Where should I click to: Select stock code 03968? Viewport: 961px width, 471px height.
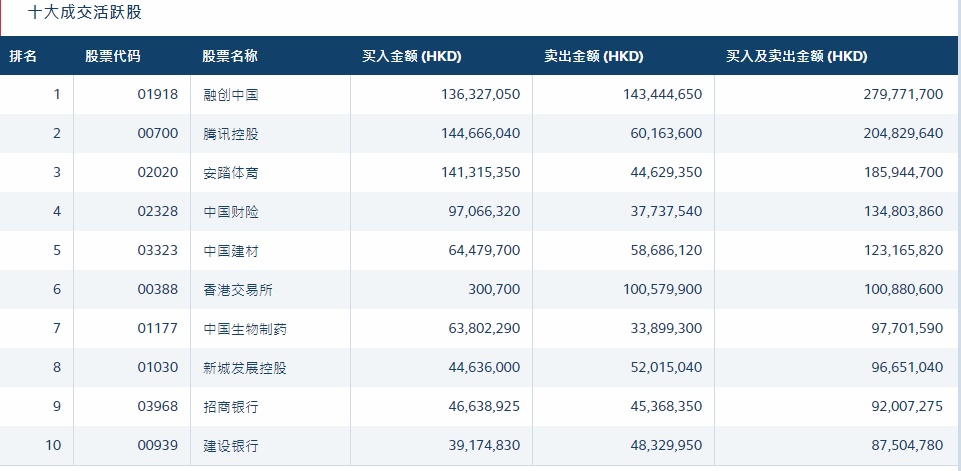pos(158,407)
